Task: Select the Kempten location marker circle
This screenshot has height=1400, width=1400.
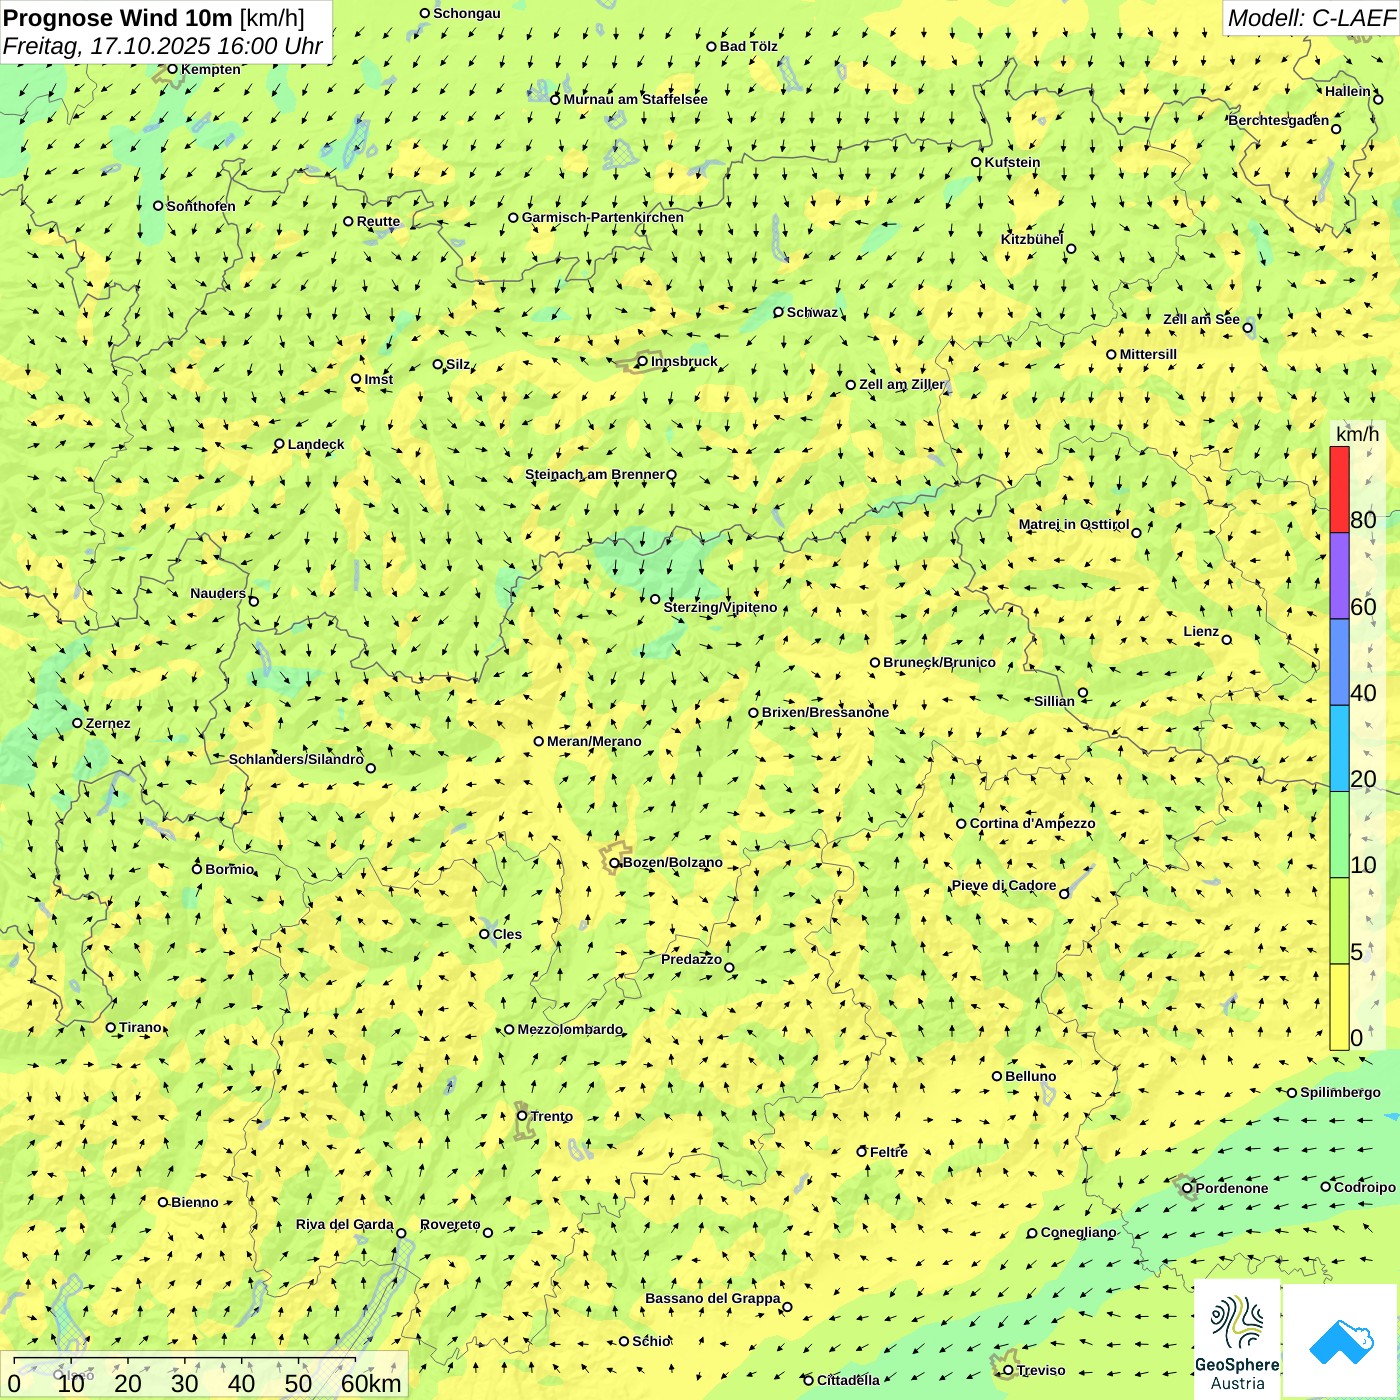Action: (x=172, y=69)
